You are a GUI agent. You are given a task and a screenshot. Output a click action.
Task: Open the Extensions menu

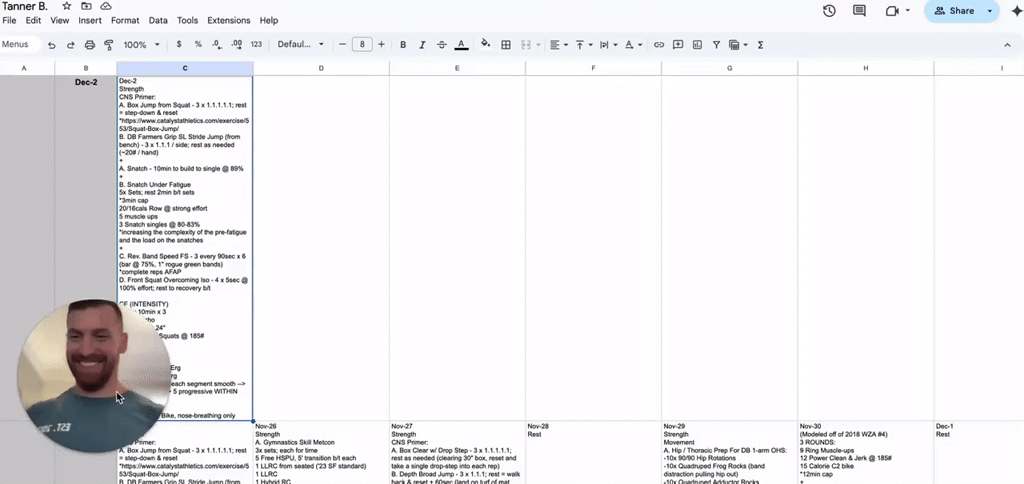click(229, 20)
